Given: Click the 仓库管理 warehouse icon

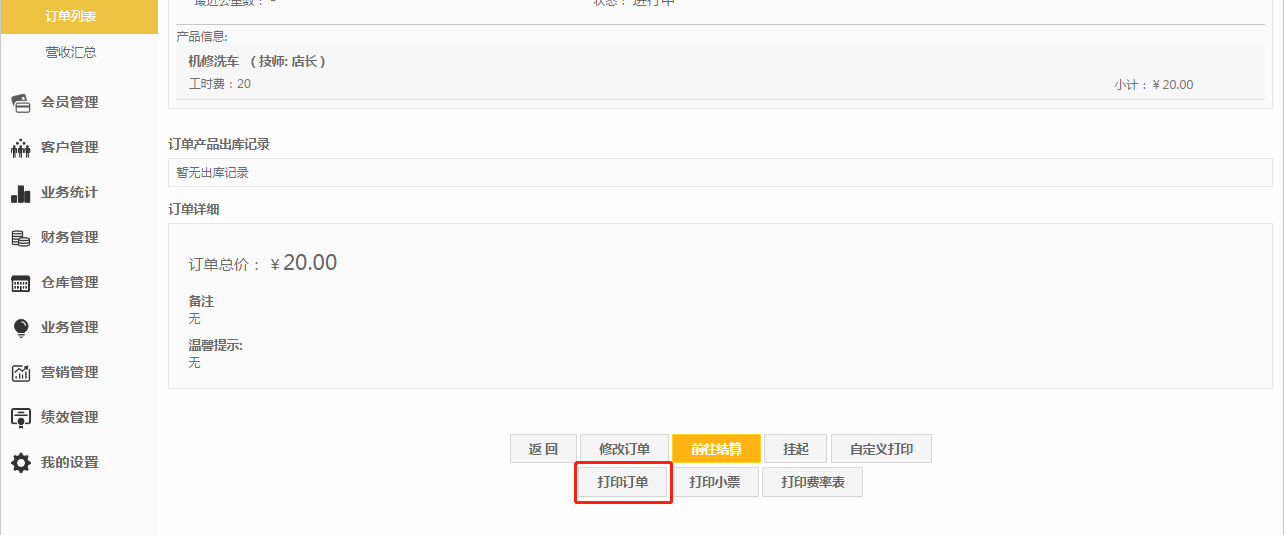Looking at the screenshot, I should pyautogui.click(x=20, y=283).
